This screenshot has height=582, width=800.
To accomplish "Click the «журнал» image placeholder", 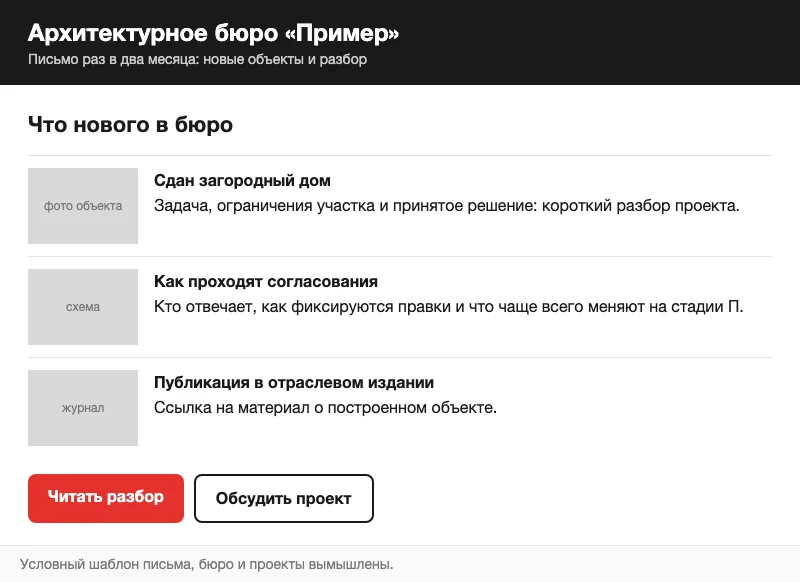I will (x=83, y=408).
